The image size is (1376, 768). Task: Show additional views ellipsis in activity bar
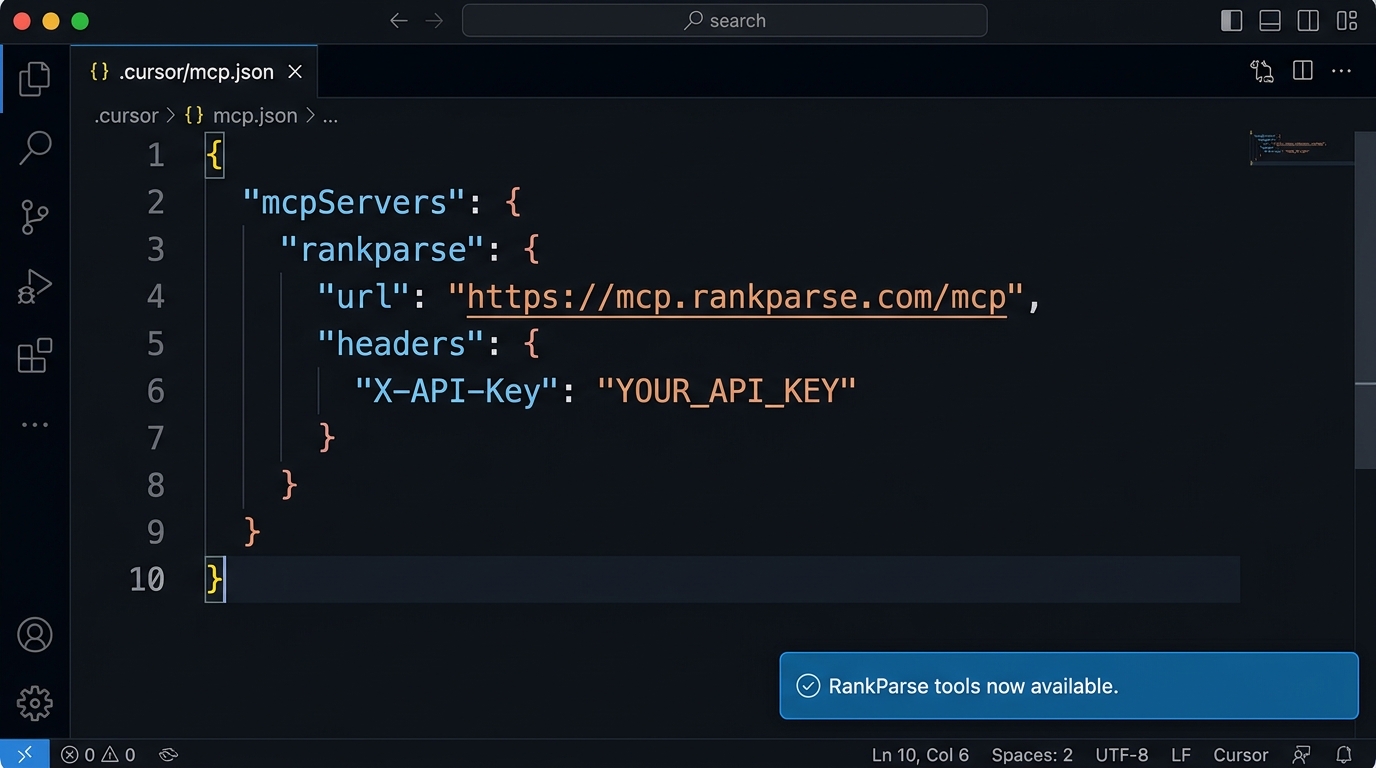[35, 425]
